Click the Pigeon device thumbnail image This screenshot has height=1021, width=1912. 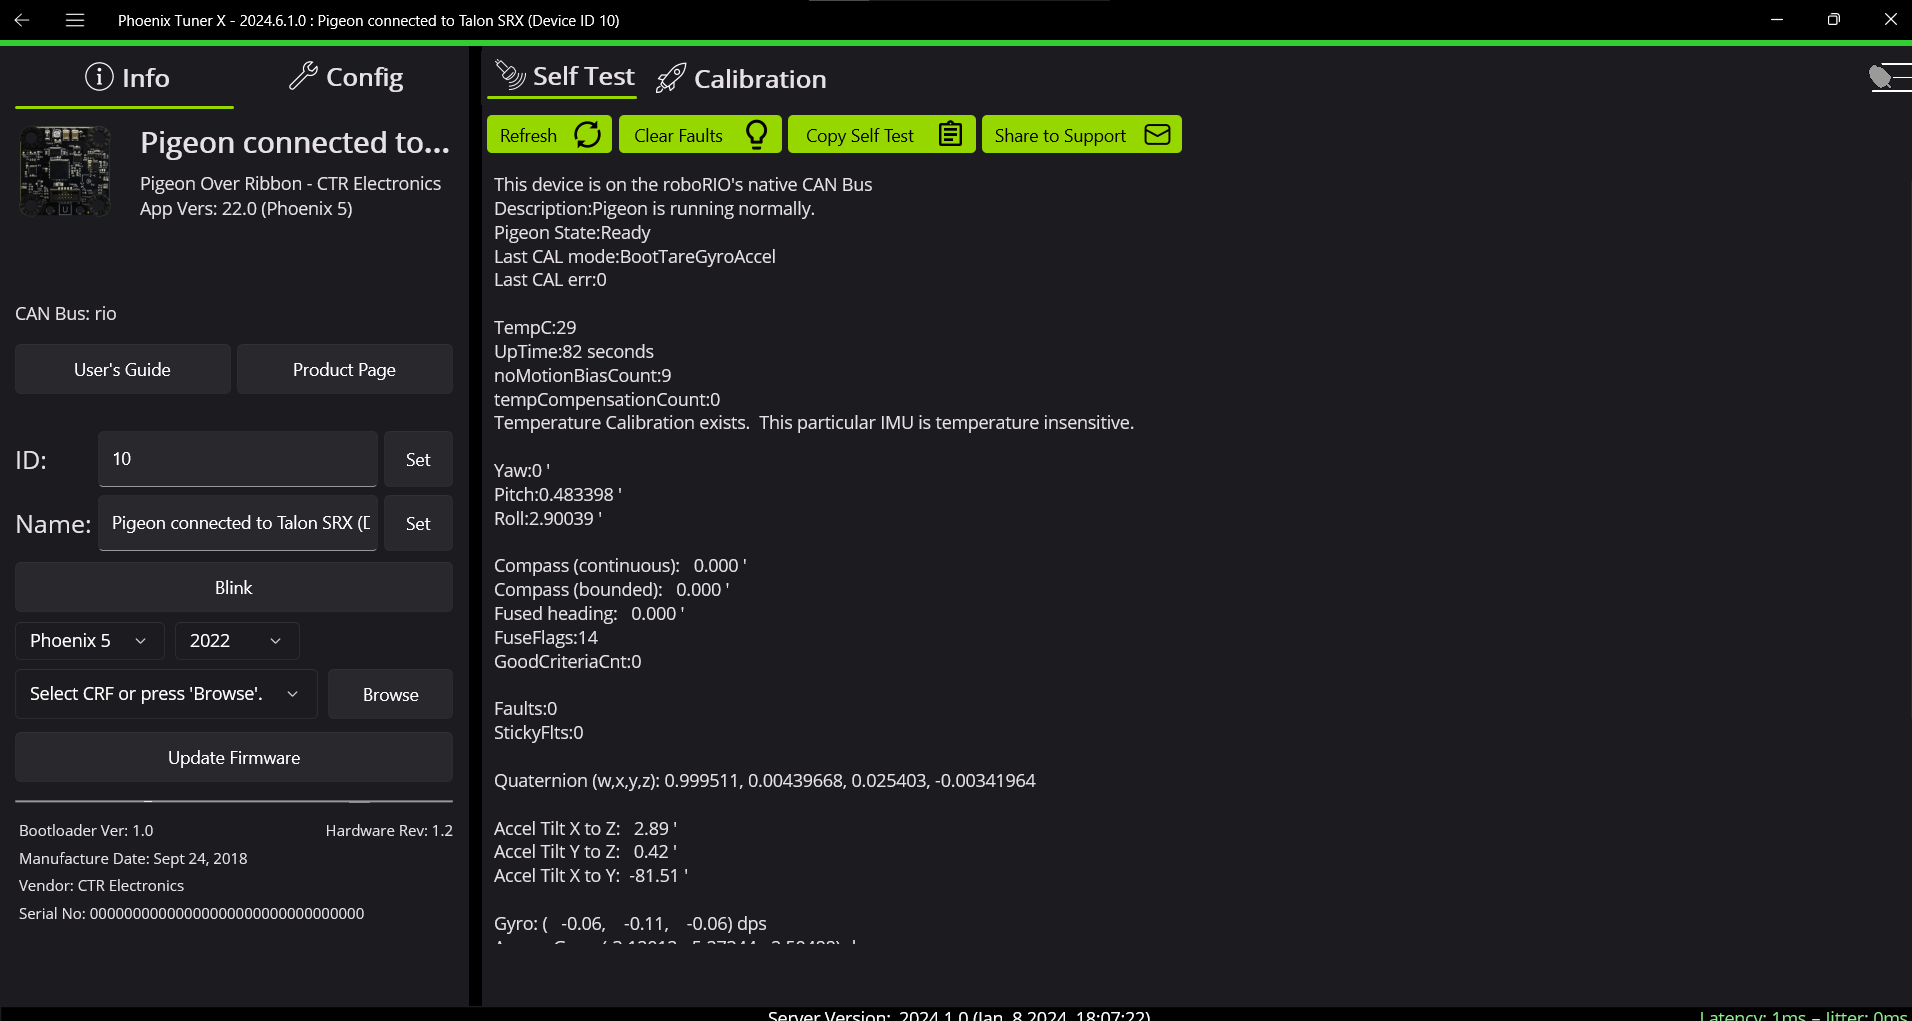tap(65, 171)
